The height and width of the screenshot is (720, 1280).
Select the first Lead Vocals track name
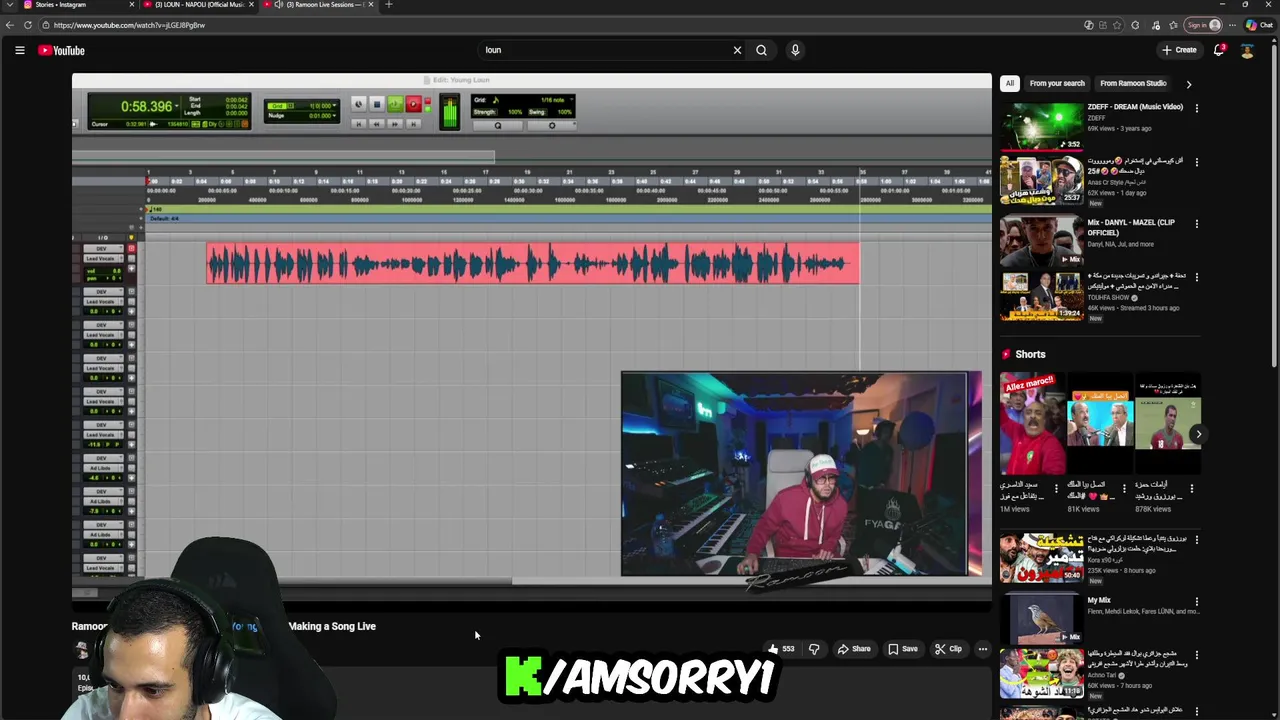(100, 259)
